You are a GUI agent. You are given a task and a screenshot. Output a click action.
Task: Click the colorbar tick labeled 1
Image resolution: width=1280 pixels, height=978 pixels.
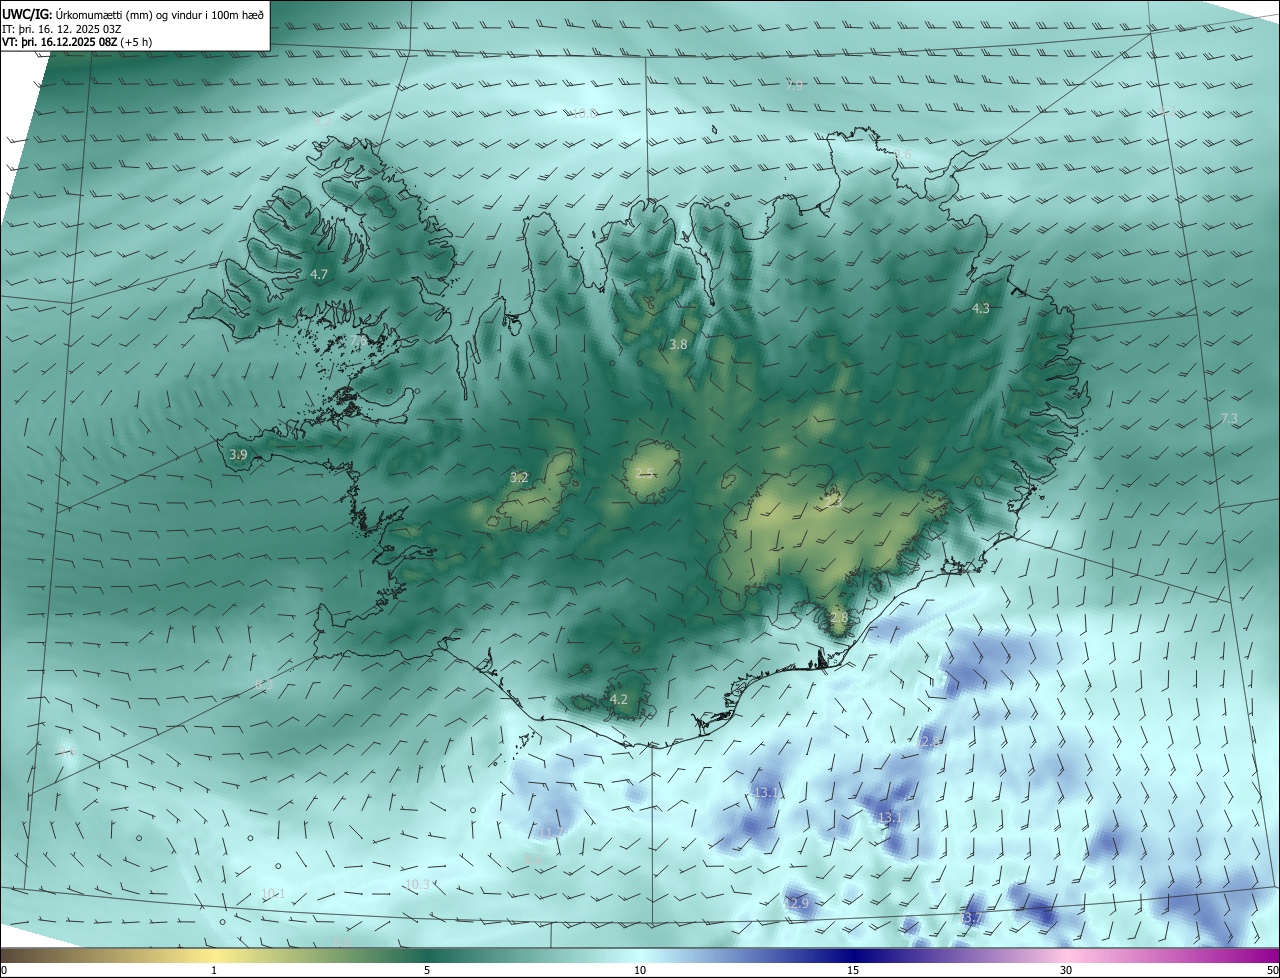[x=215, y=970]
